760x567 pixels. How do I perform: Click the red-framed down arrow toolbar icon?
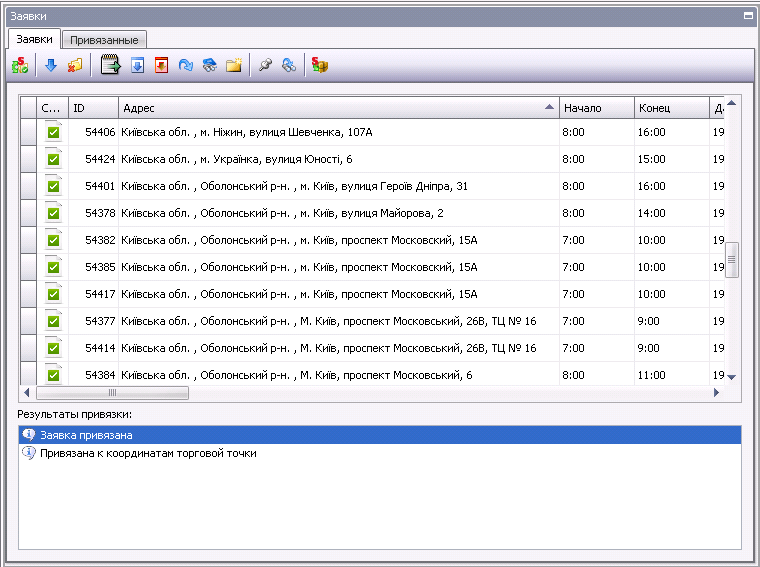(x=161, y=66)
